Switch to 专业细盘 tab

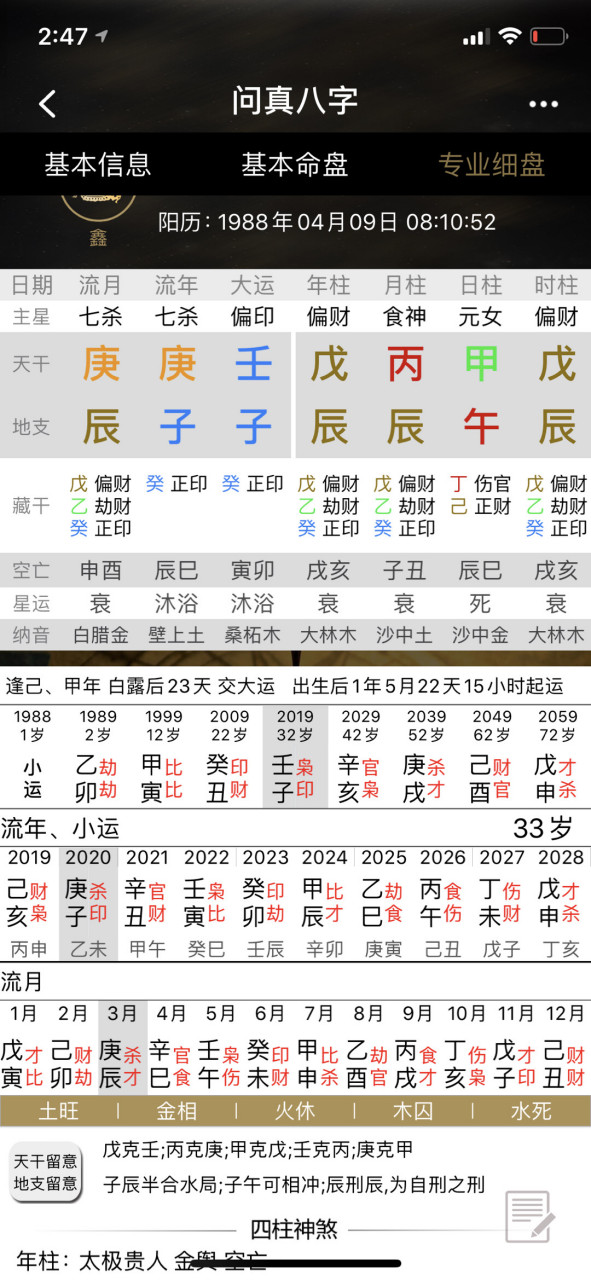(x=492, y=164)
